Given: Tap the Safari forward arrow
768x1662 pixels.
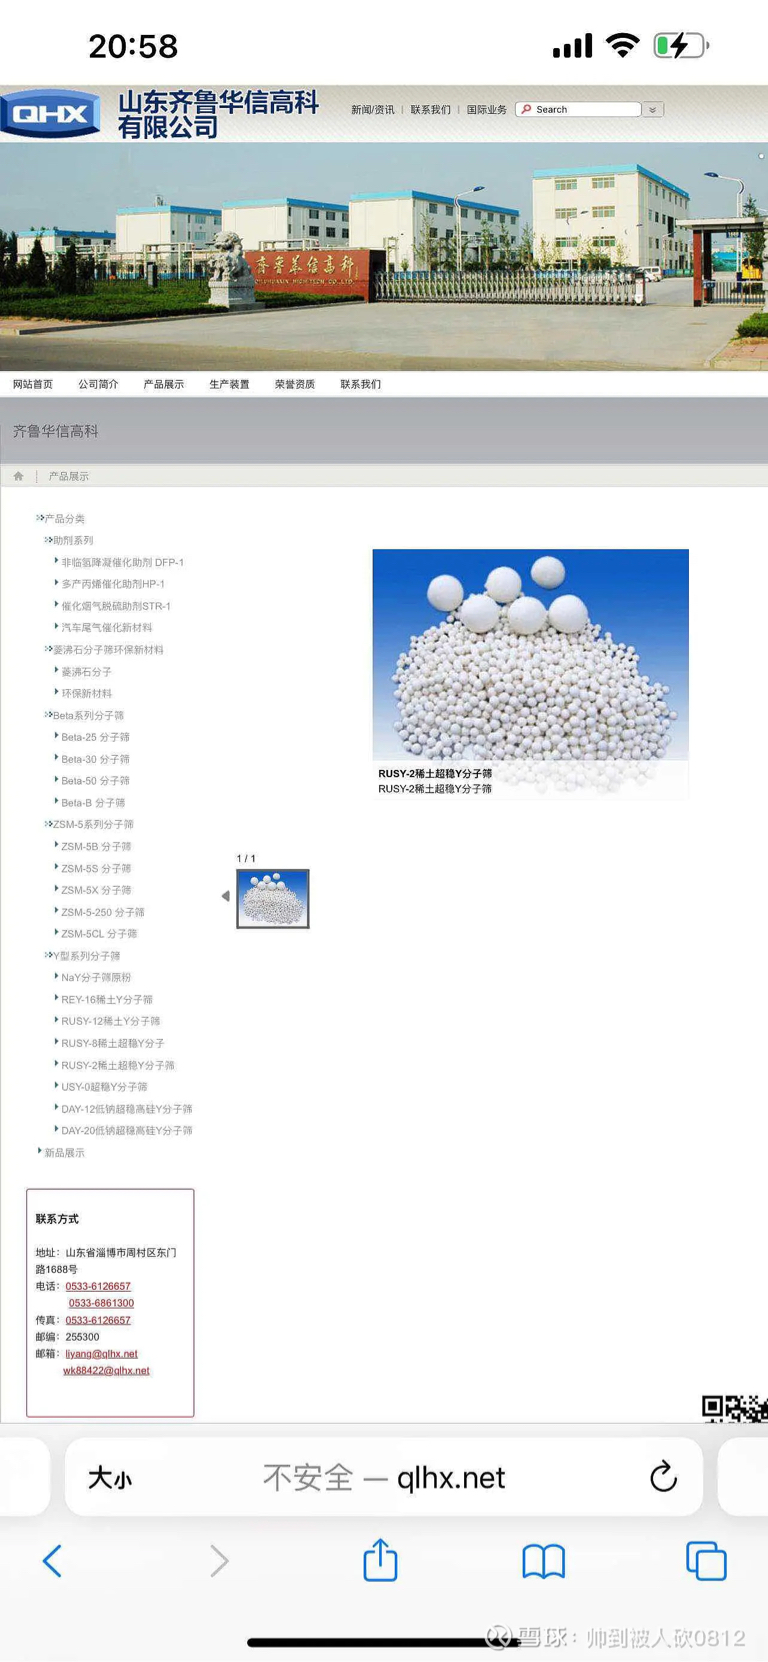Looking at the screenshot, I should 219,1560.
